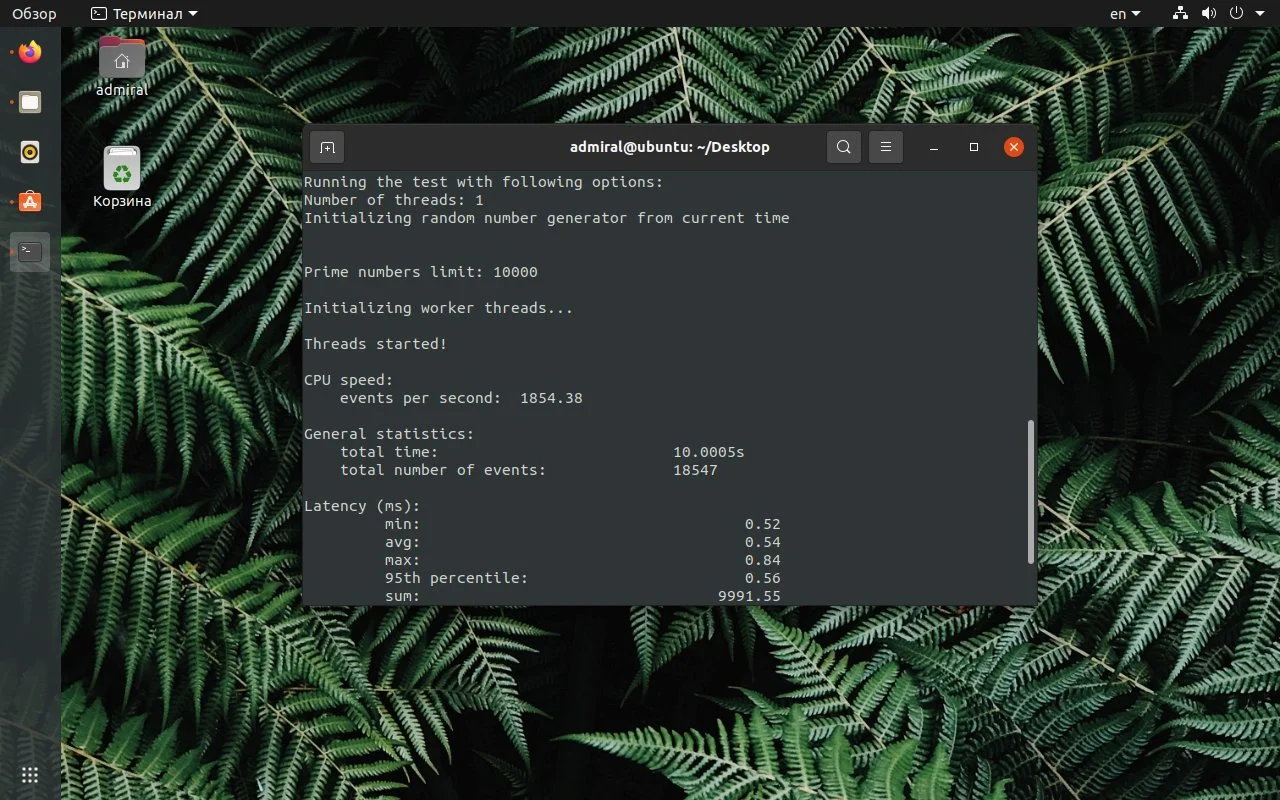1280x800 pixels.
Task: Open Files manager in the dock
Action: pos(30,102)
